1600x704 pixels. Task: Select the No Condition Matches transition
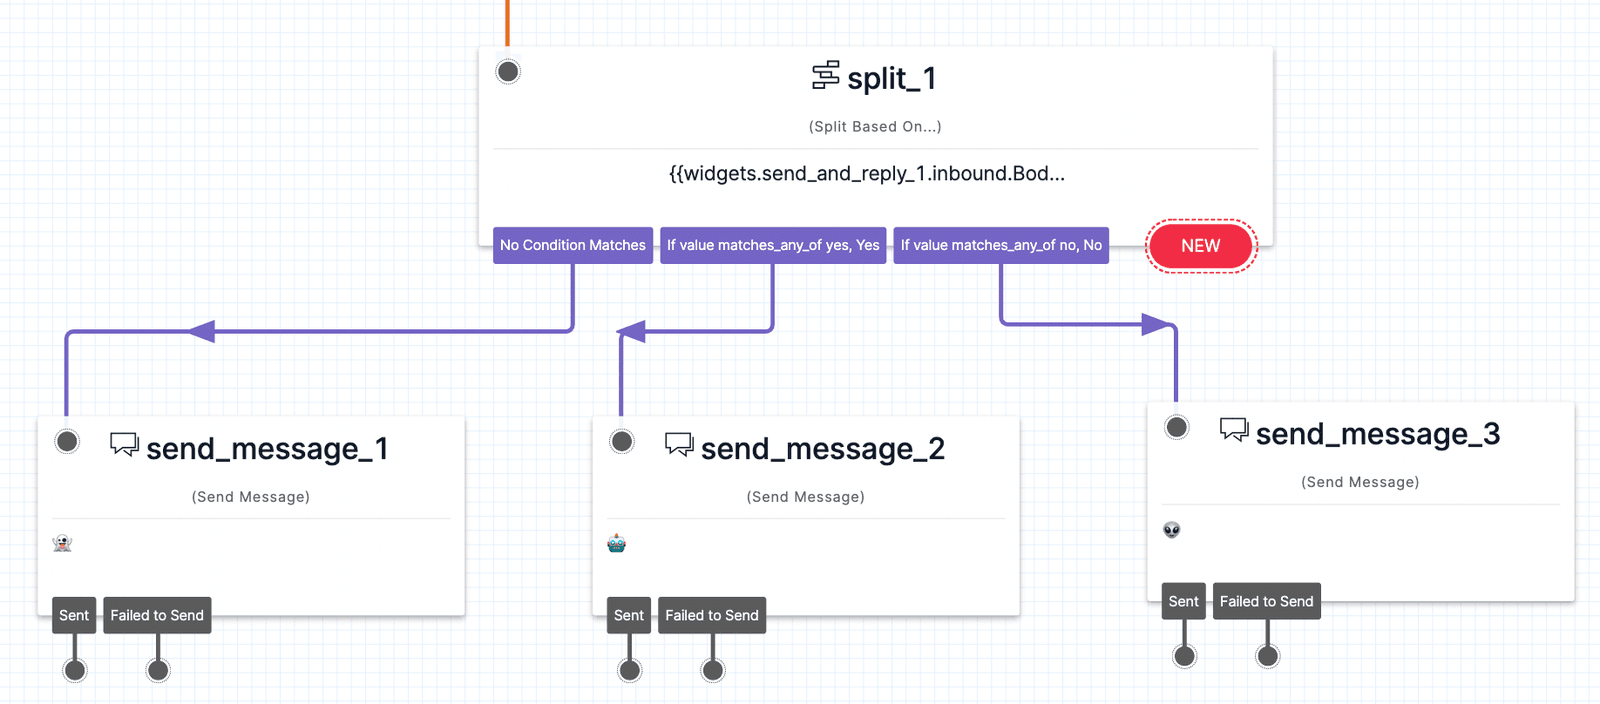click(x=572, y=245)
